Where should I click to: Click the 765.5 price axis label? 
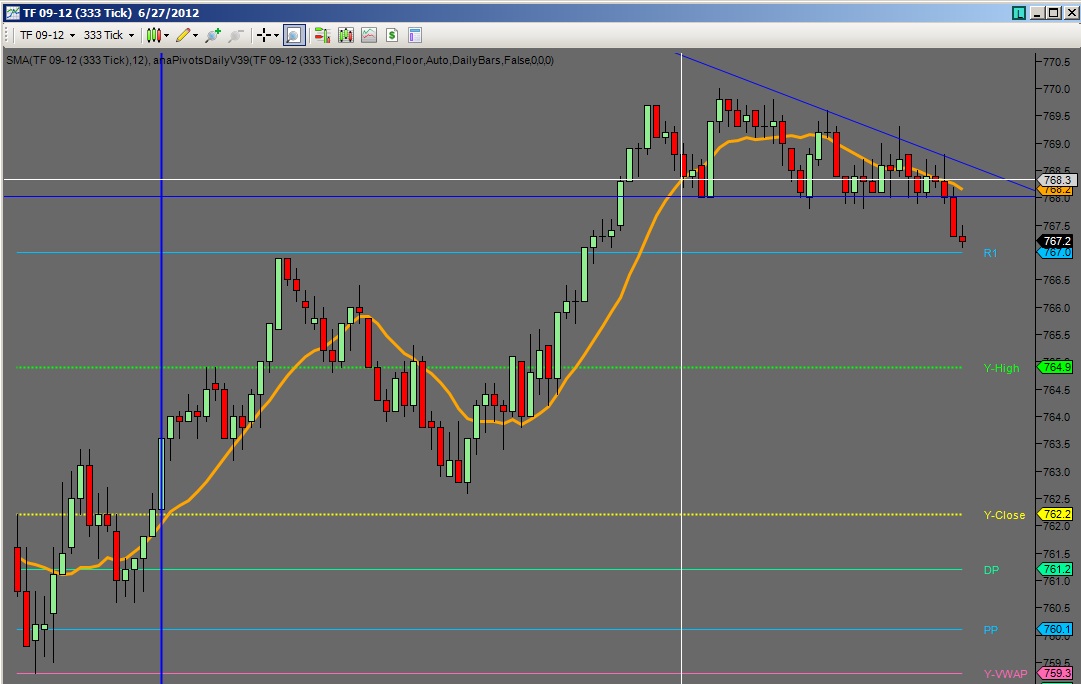coord(1057,336)
